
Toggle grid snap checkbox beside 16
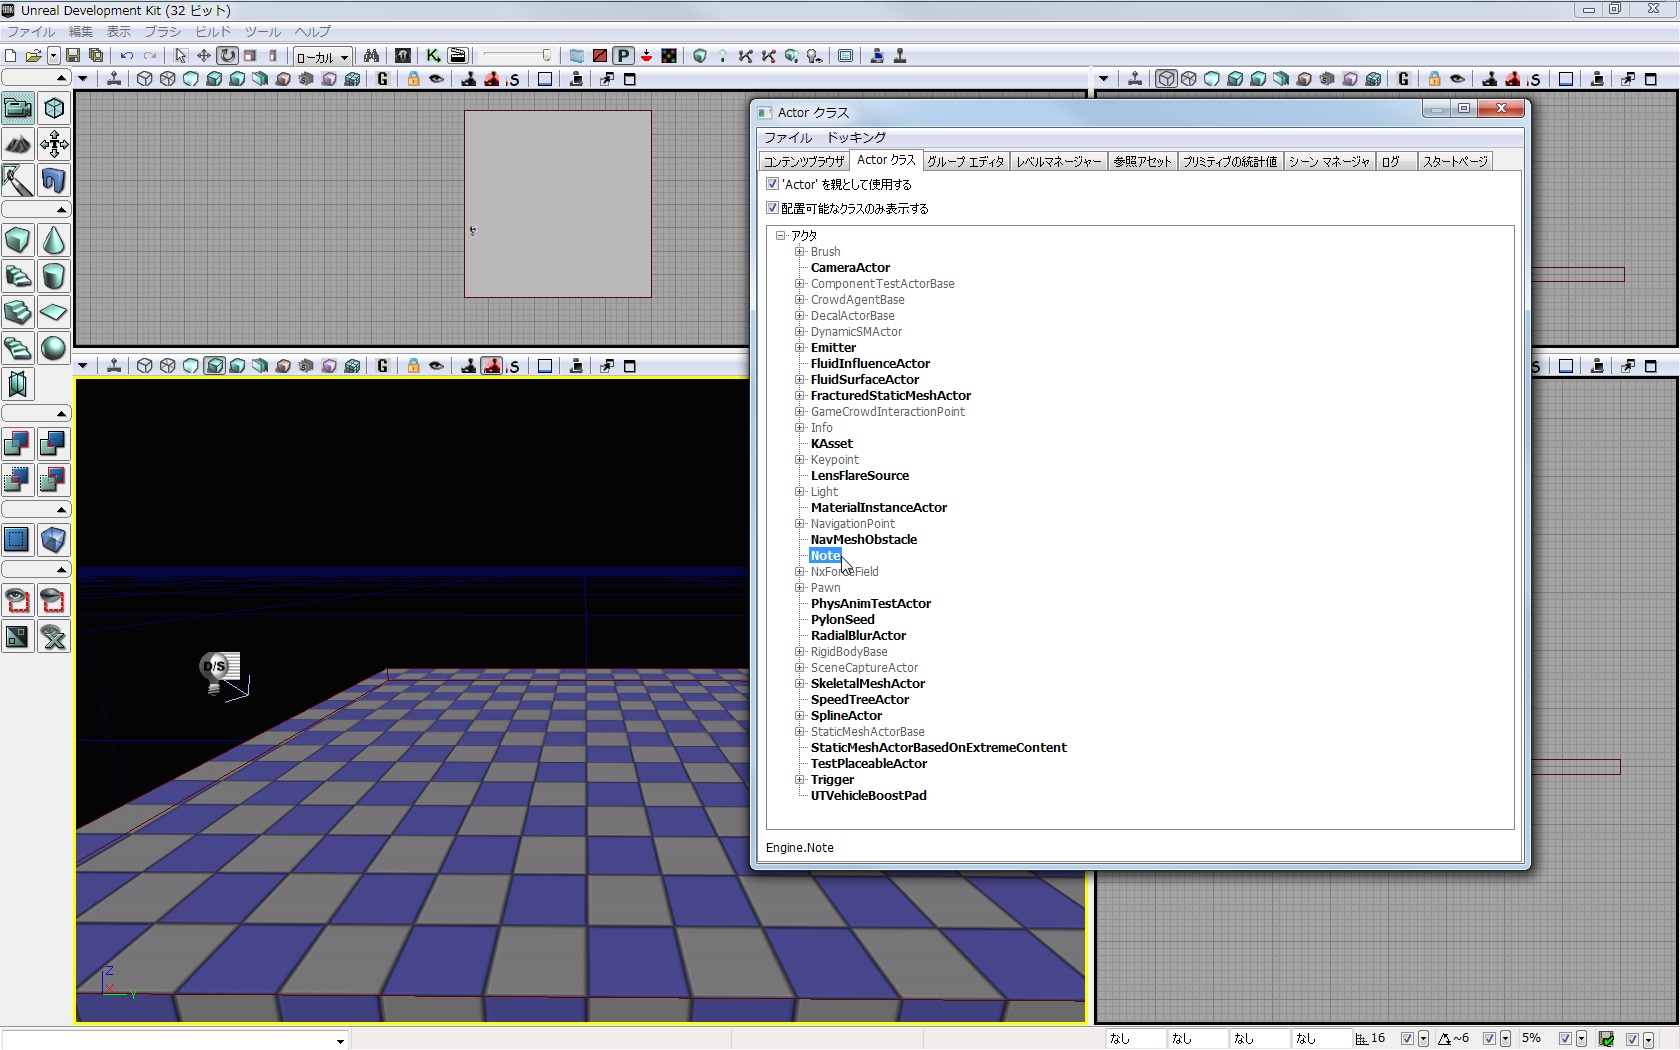click(1407, 1039)
